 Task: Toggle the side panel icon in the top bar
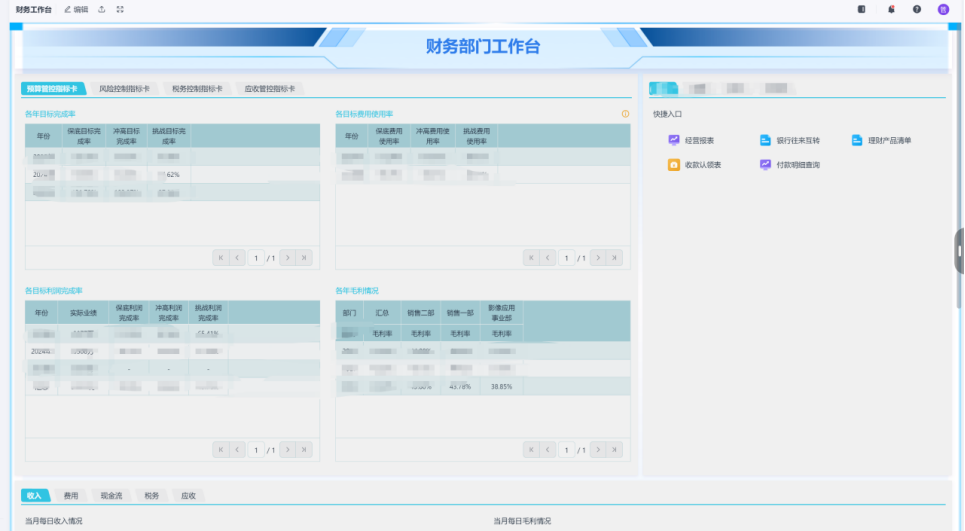[x=862, y=9]
